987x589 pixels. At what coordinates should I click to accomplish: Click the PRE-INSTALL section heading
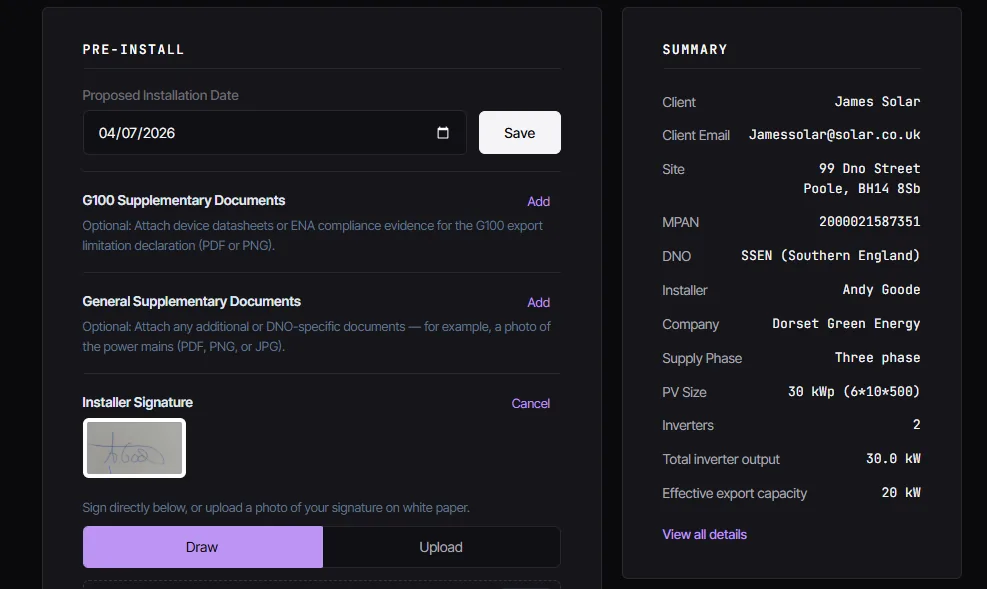tap(133, 49)
